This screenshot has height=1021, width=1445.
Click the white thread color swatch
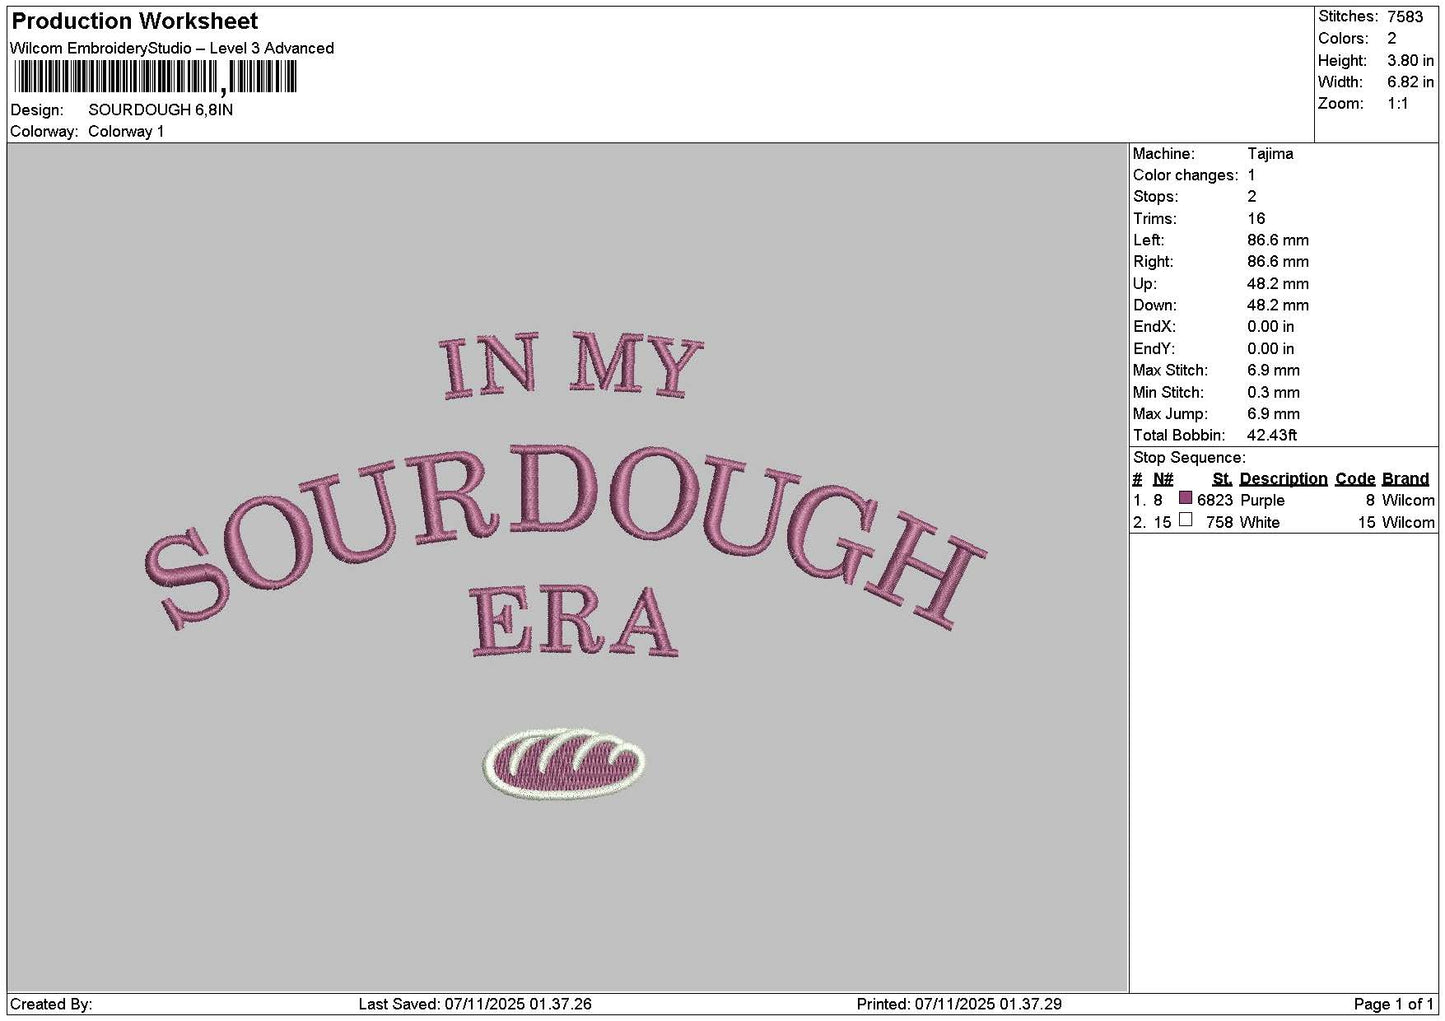click(1186, 520)
